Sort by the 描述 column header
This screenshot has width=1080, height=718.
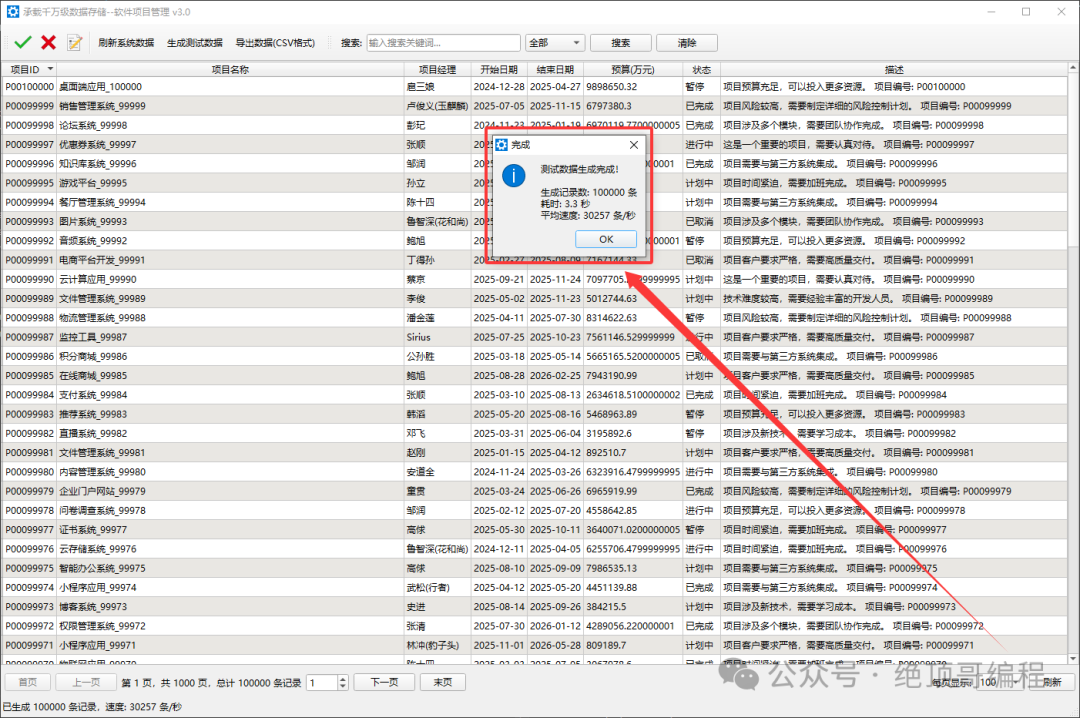tap(894, 70)
